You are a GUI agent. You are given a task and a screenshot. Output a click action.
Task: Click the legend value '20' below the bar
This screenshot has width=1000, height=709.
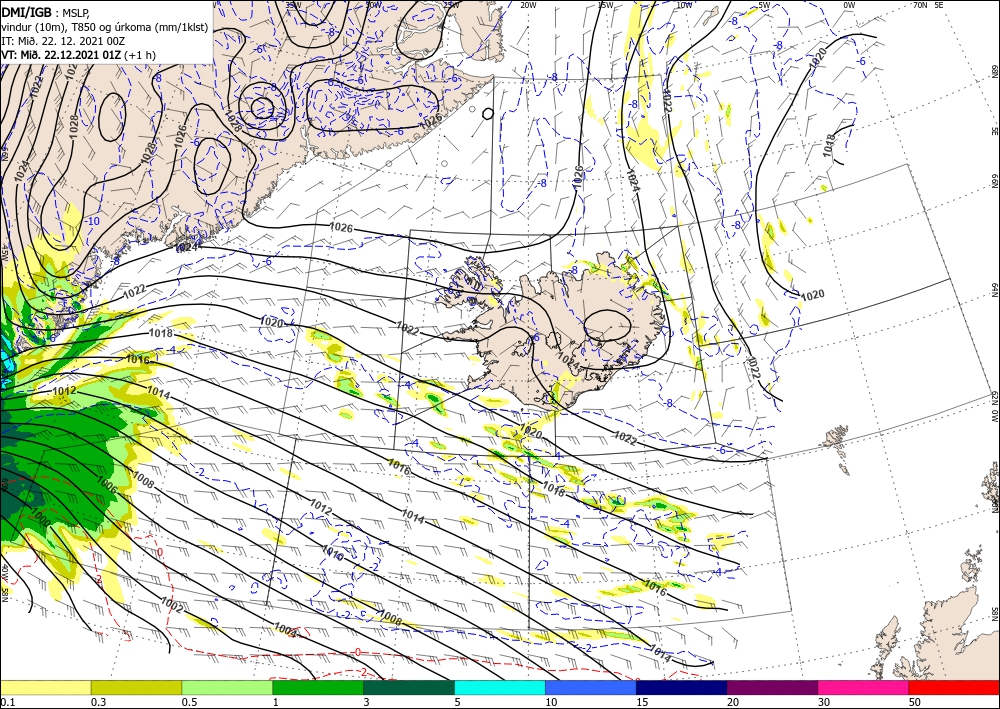[x=733, y=702]
